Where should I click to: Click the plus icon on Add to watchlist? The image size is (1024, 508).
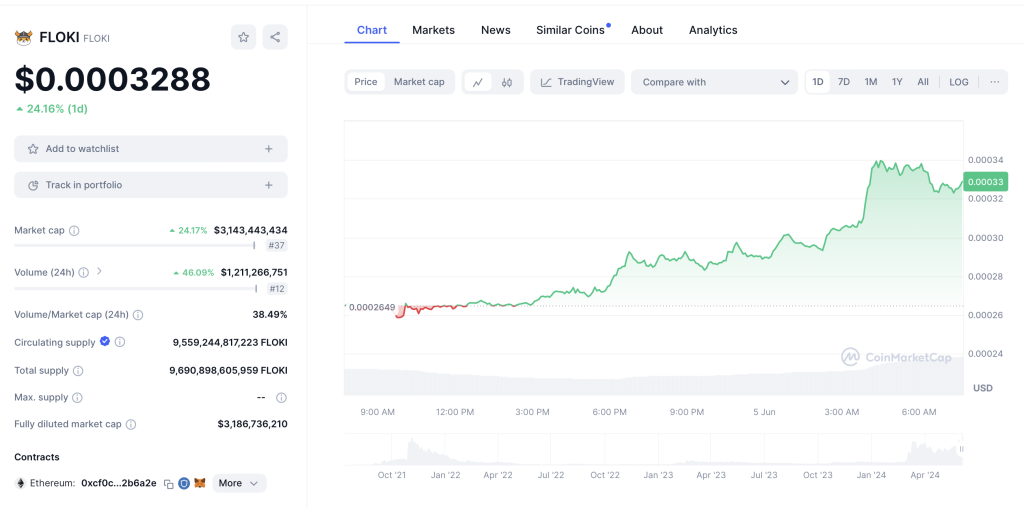(268, 149)
